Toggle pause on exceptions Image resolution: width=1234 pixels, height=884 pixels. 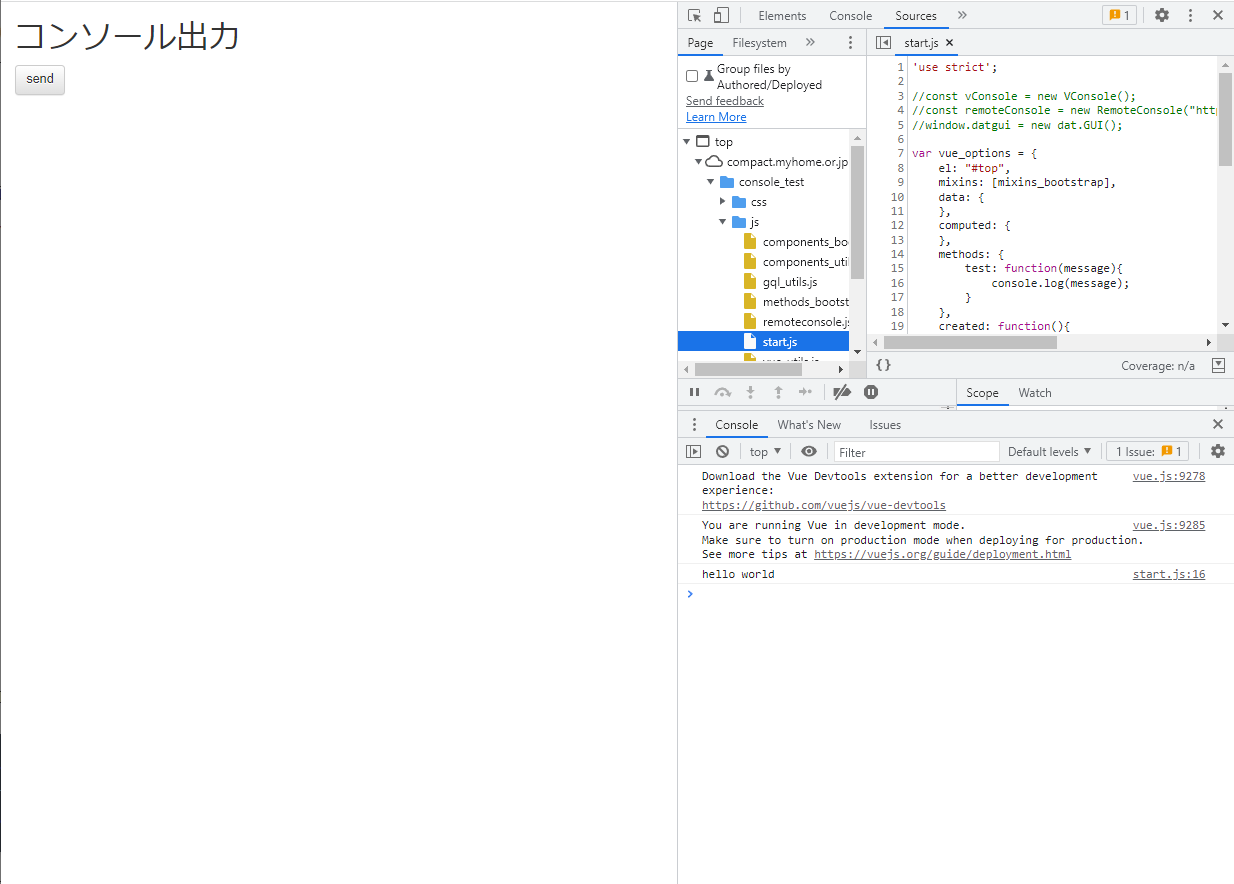pos(870,392)
